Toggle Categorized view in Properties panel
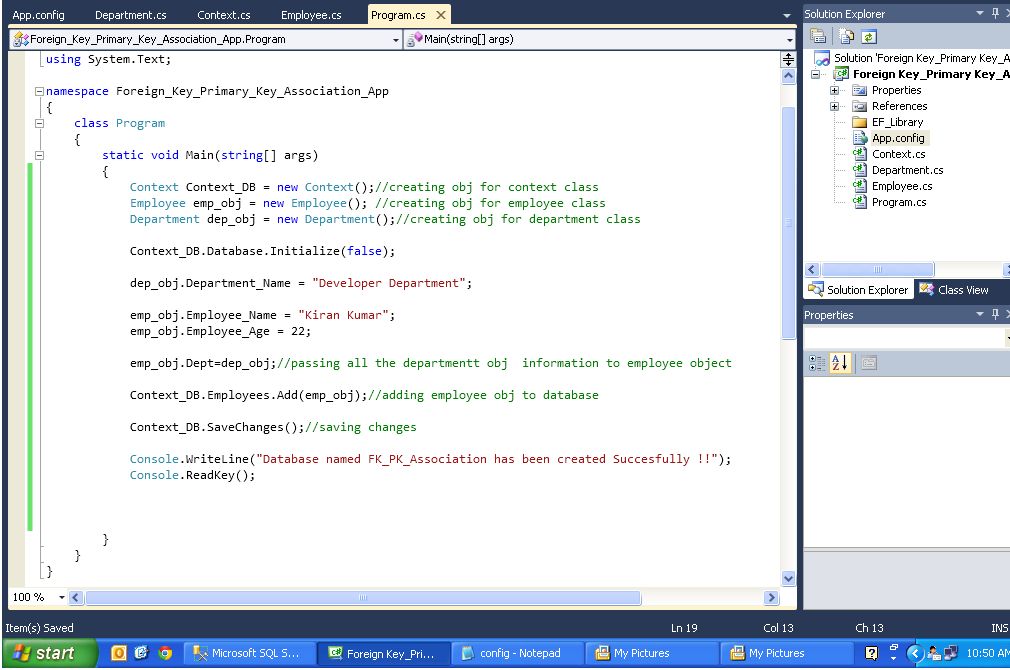Image resolution: width=1010 pixels, height=670 pixels. [817, 363]
